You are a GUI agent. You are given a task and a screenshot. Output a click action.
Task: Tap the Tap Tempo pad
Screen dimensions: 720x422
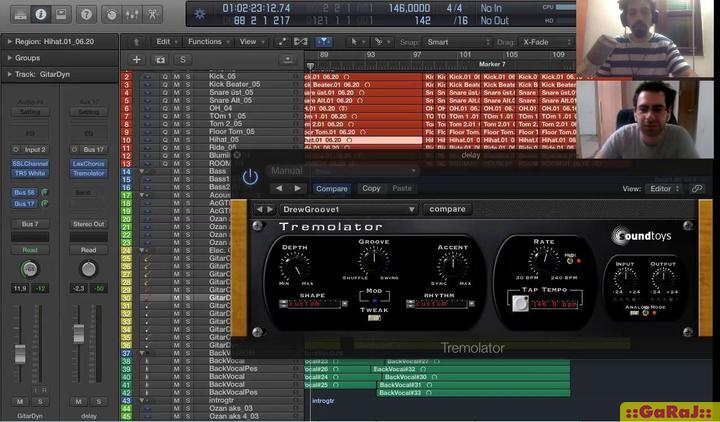(520, 303)
